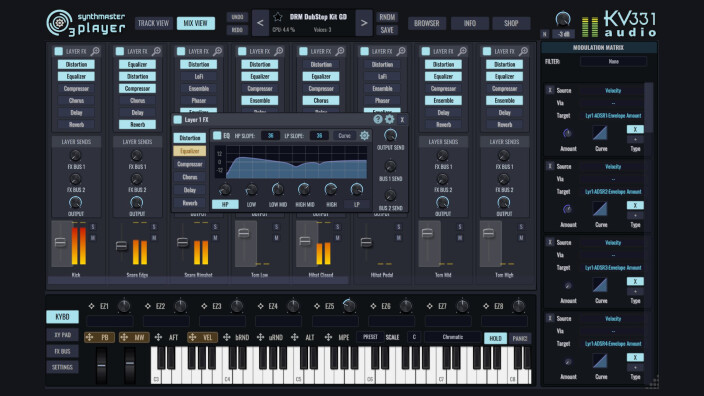The height and width of the screenshot is (396, 704).
Task: Open Lyr1 ADSR2 Envelope Amount target dropdown
Action: click(613, 192)
